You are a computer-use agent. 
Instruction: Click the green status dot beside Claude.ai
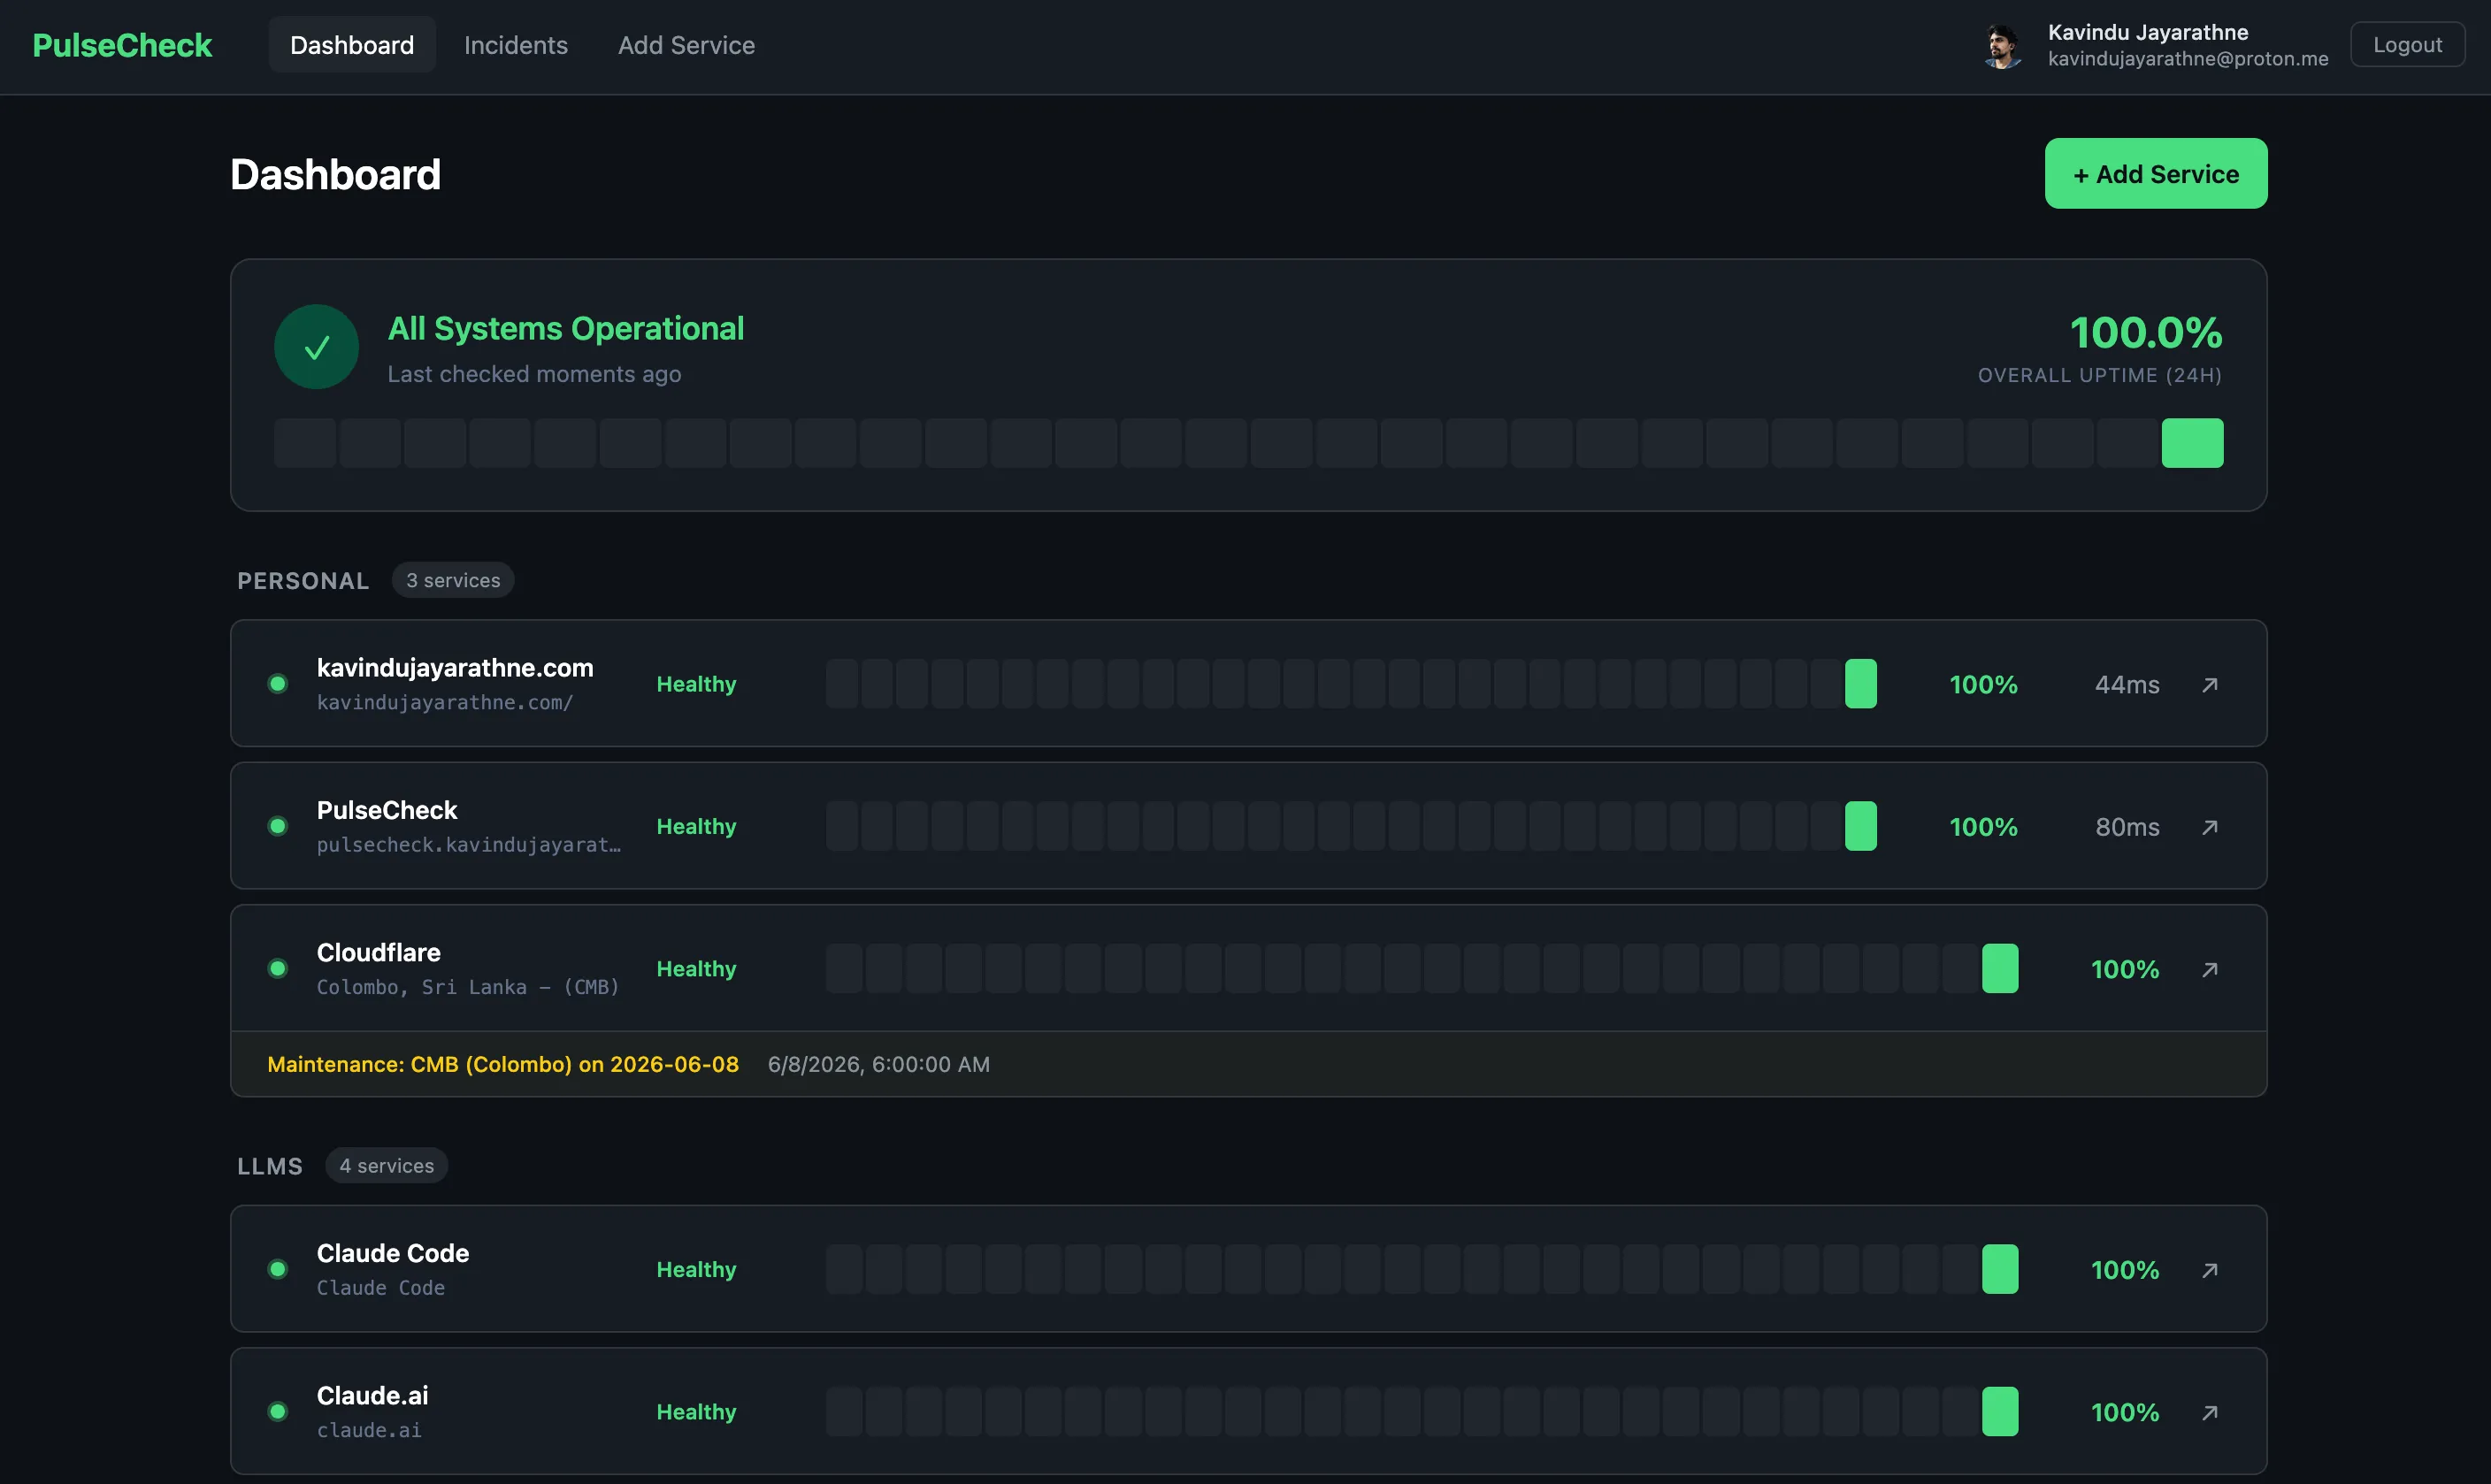(278, 1411)
